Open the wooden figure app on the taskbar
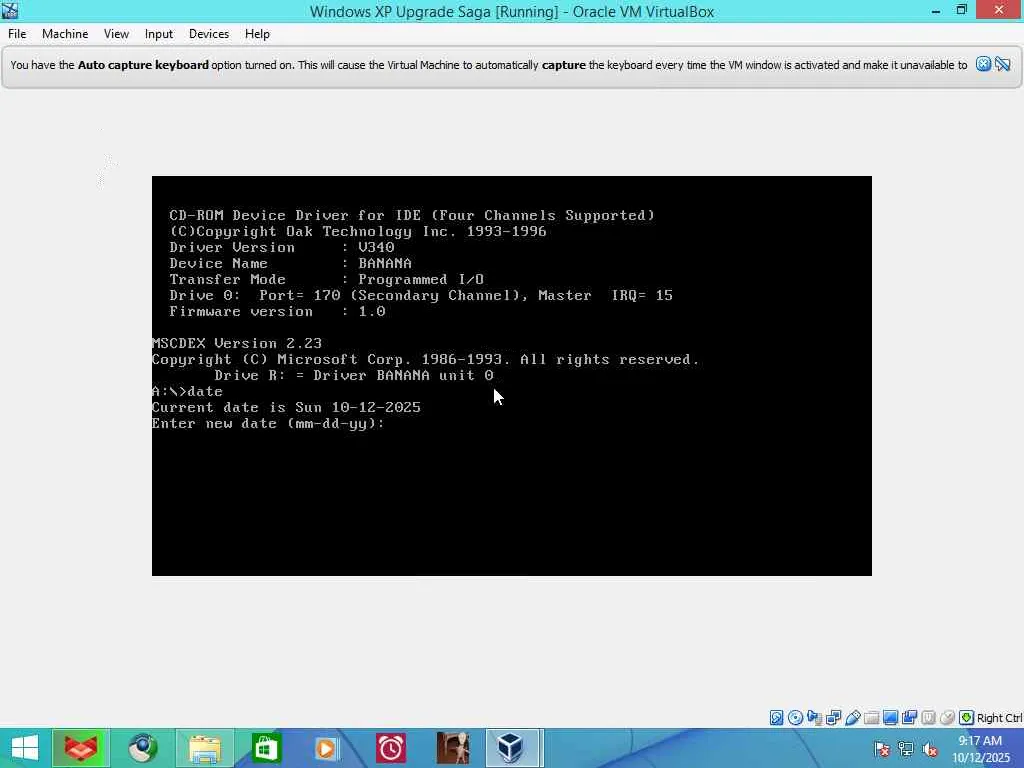The width and height of the screenshot is (1024, 768). tap(453, 748)
